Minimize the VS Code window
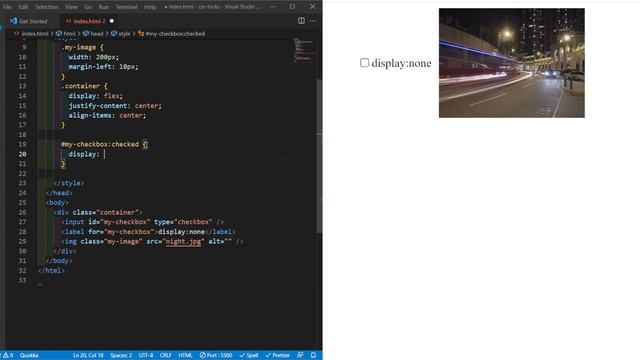Screen dimensions: 640x360 click(272, 7)
